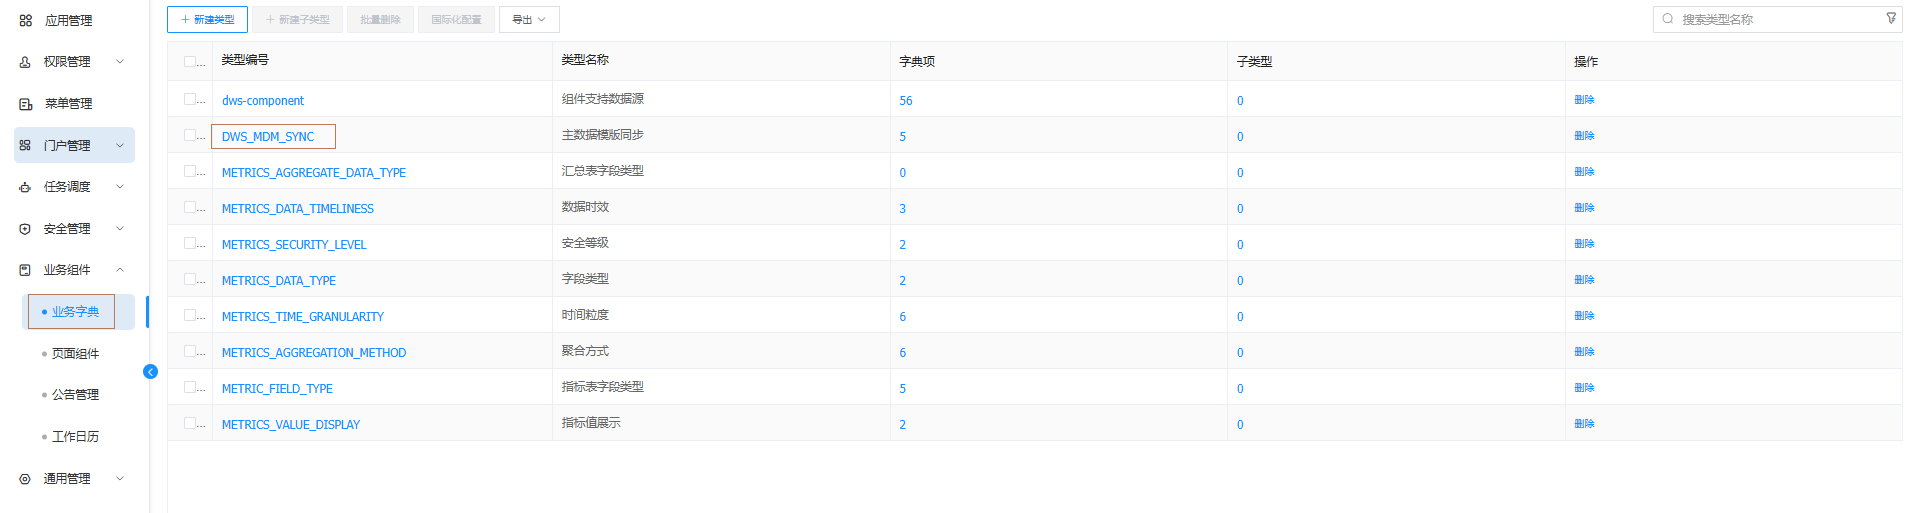Click the 菜单管理 icon in sidebar
Screen dimensions: 1908x513
[x=26, y=104]
